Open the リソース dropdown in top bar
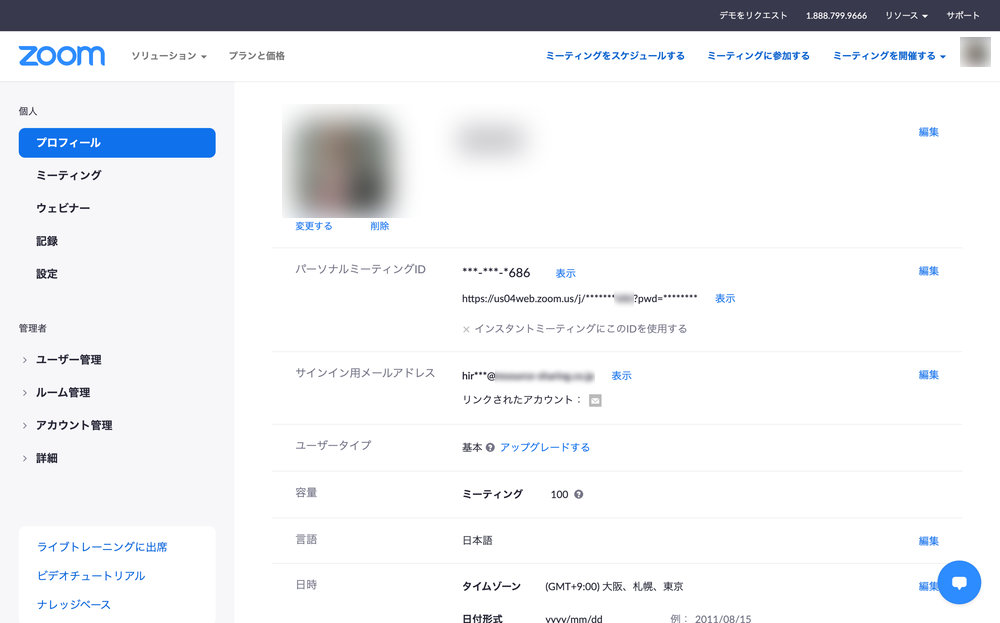This screenshot has width=1000, height=623. coord(906,15)
